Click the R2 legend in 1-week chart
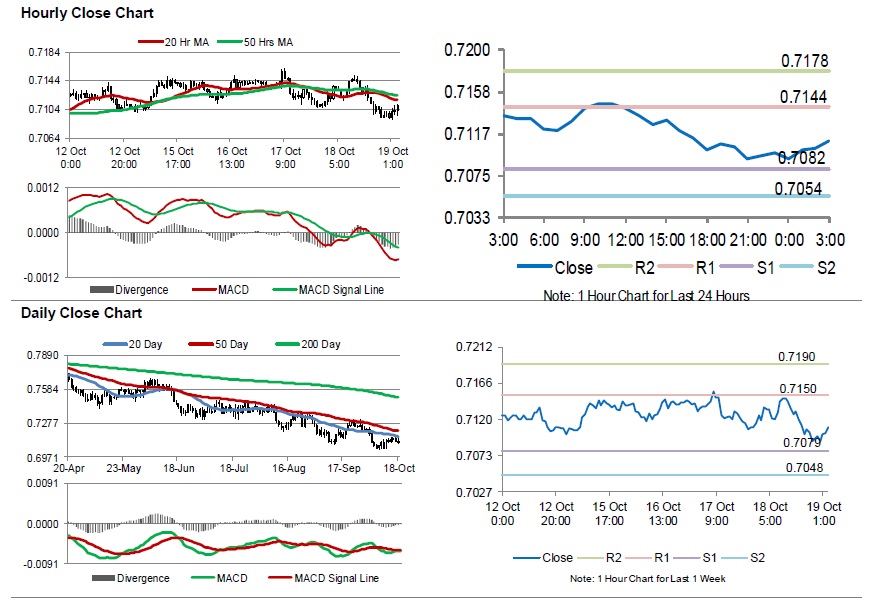Screen dimensions: 873x601 (600, 558)
